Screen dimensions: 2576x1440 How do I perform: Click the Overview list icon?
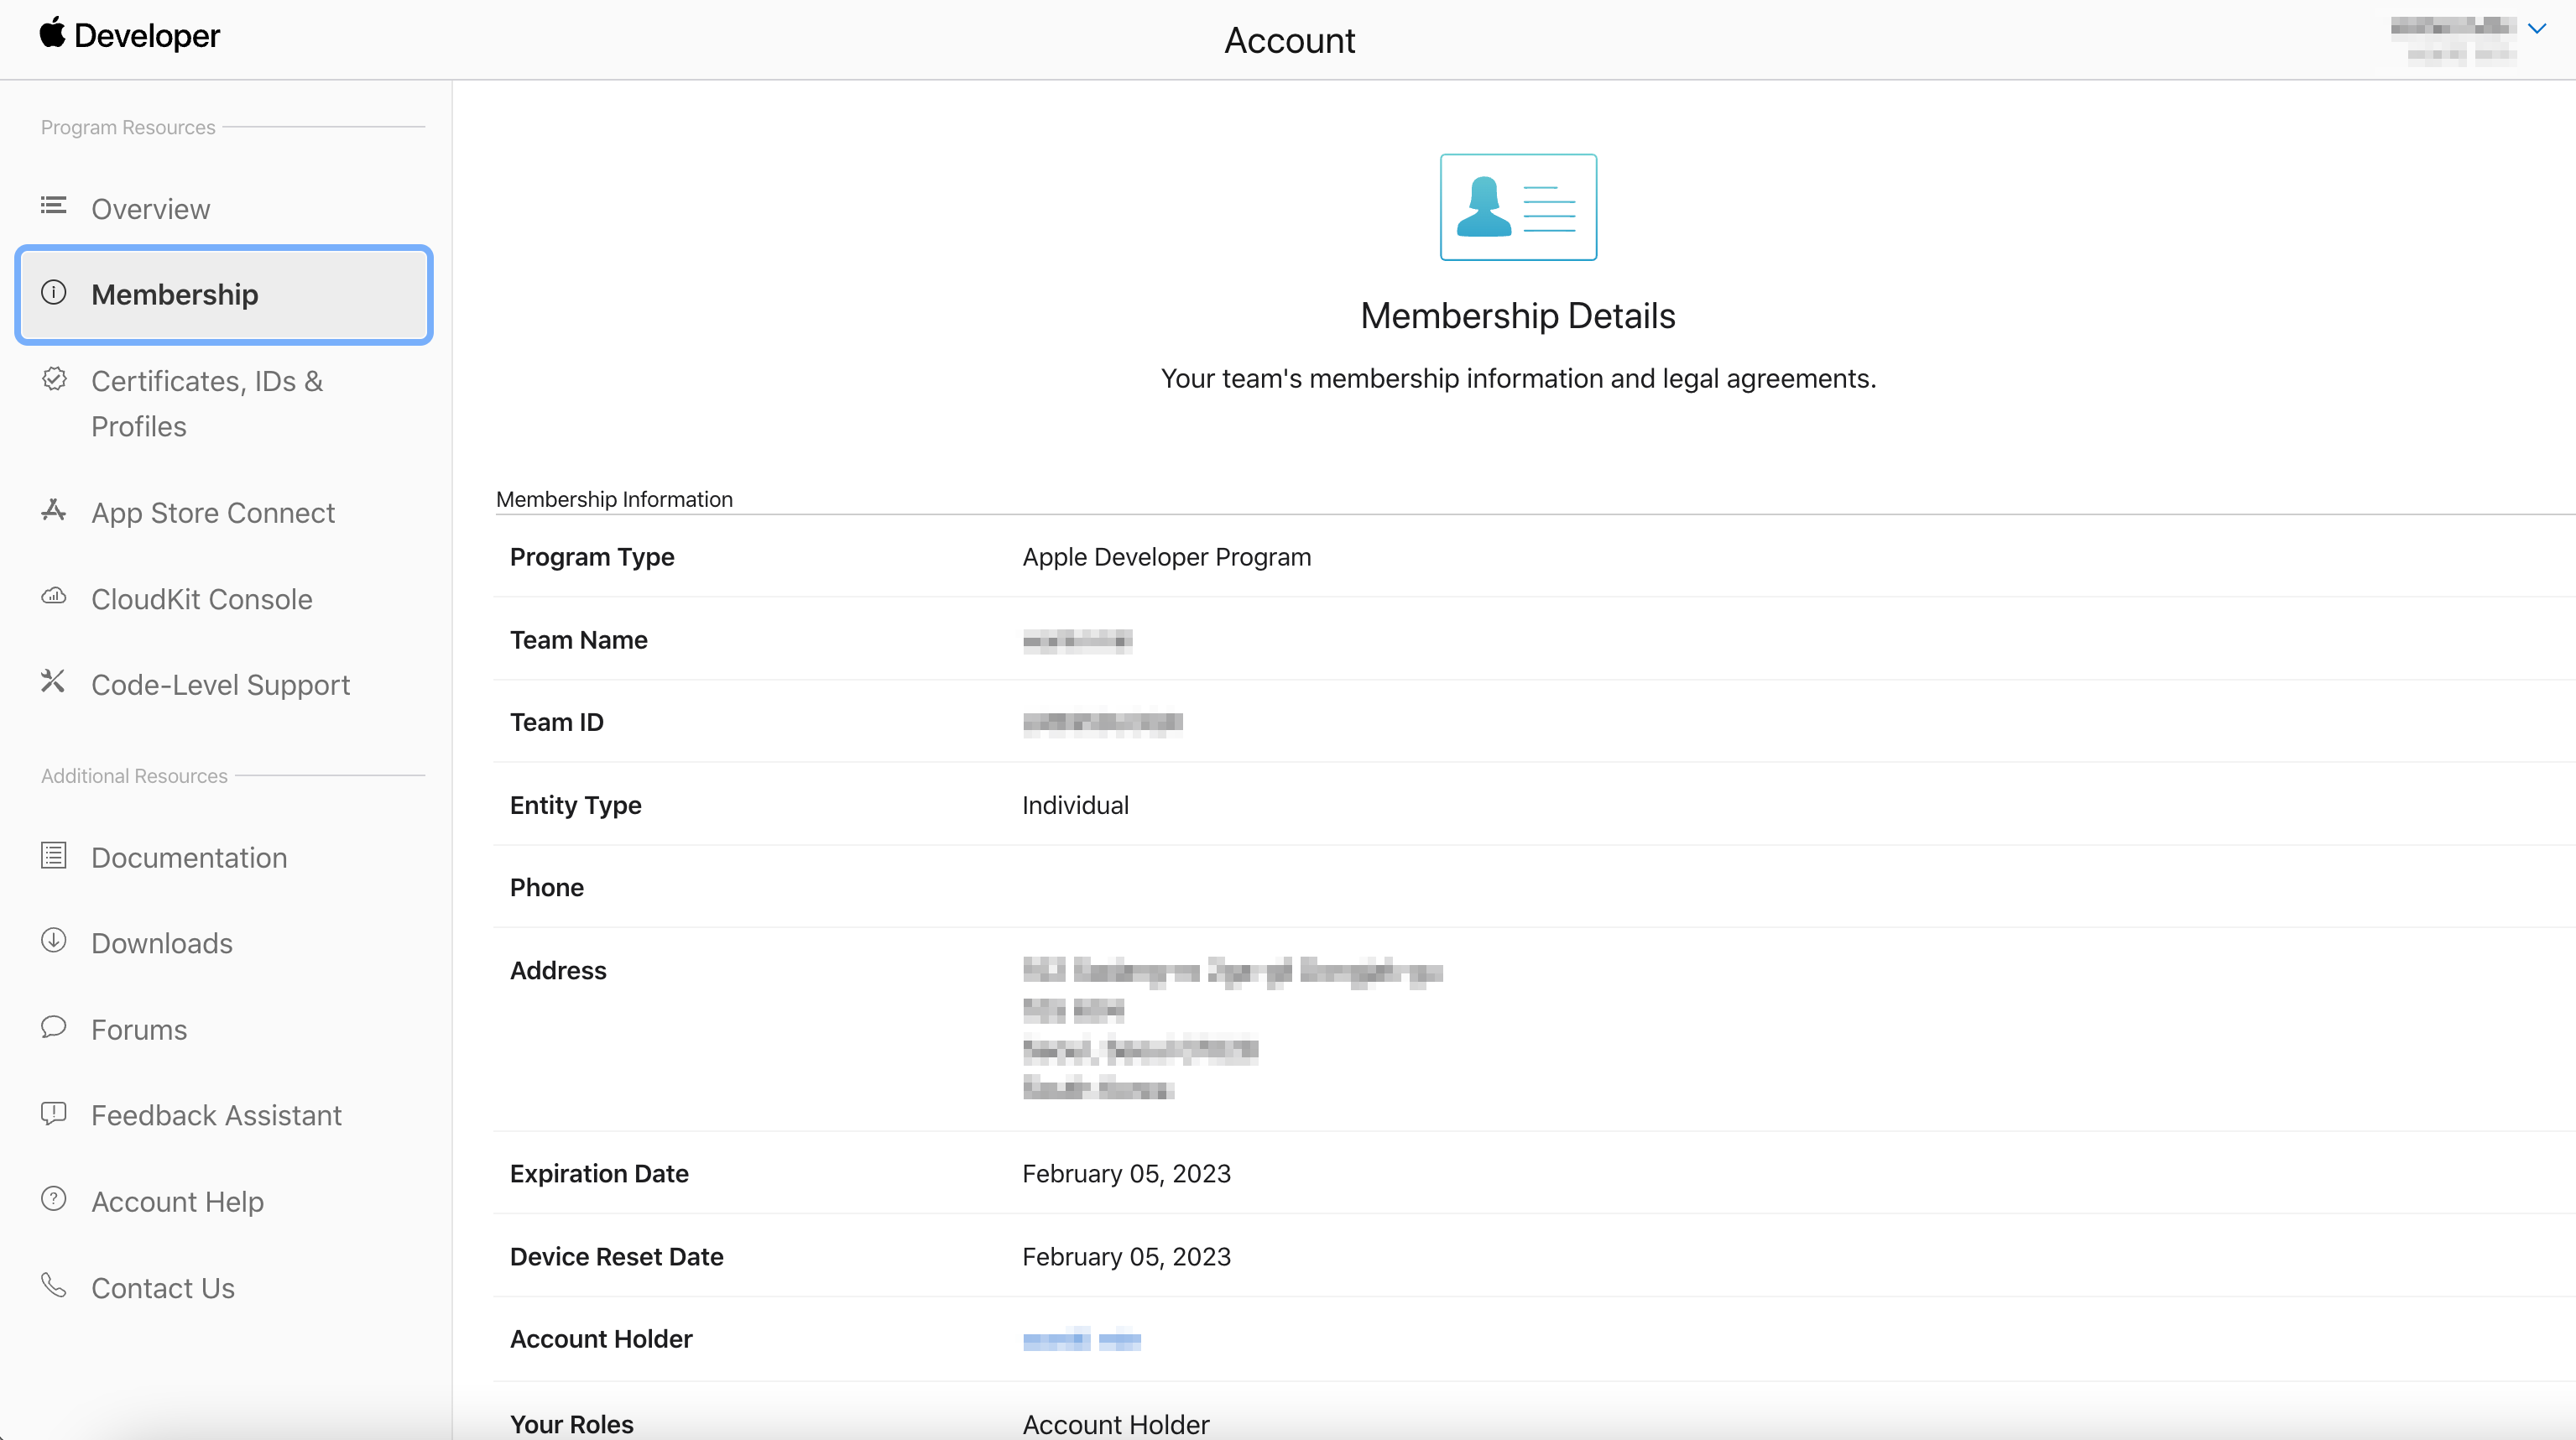pos(53,206)
